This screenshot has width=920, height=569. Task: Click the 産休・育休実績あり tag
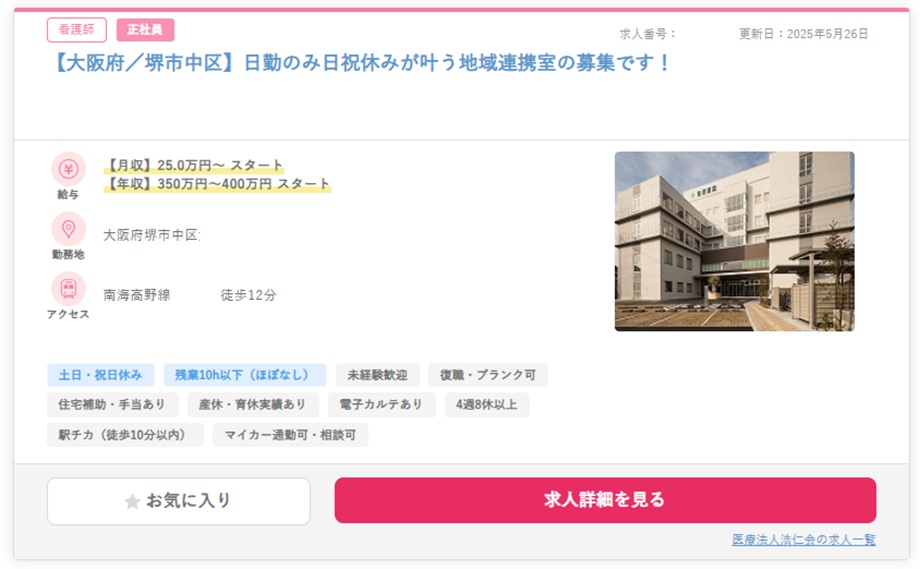point(253,405)
